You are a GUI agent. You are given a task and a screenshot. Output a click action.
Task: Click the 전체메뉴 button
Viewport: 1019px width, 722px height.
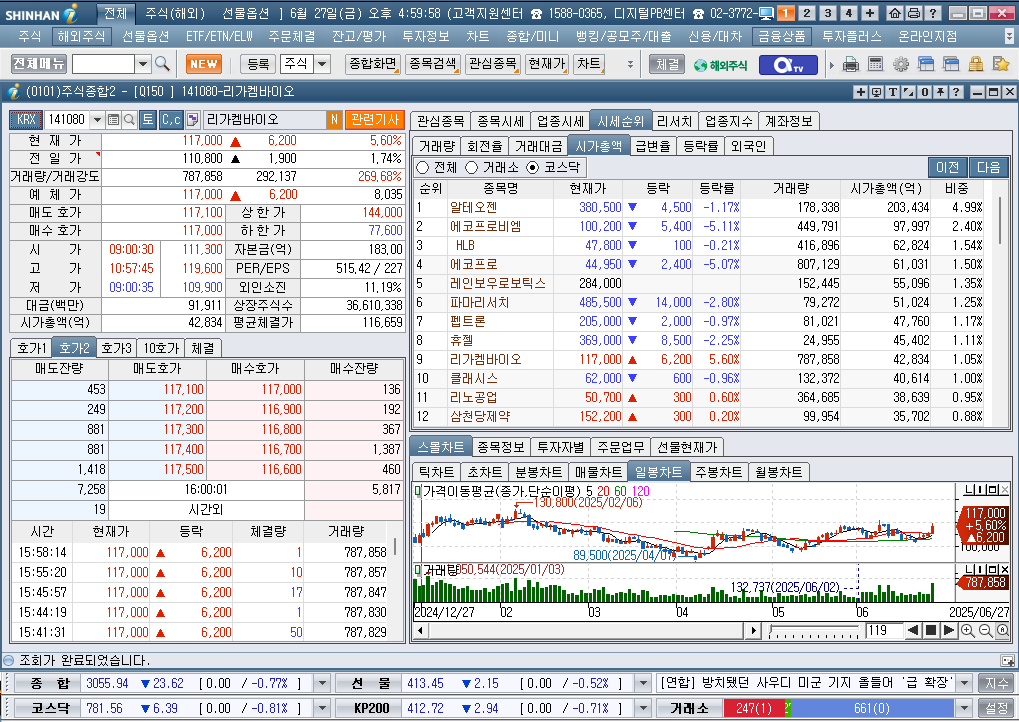(x=39, y=64)
